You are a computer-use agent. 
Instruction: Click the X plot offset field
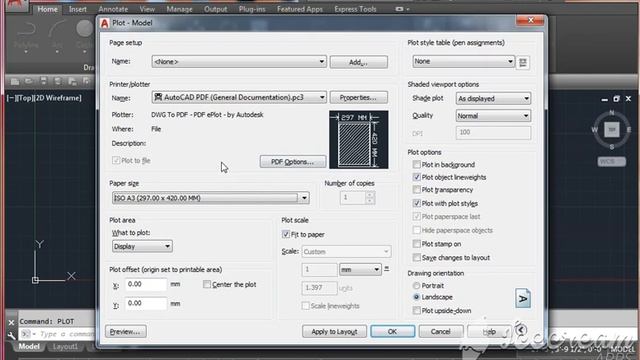coord(146,284)
